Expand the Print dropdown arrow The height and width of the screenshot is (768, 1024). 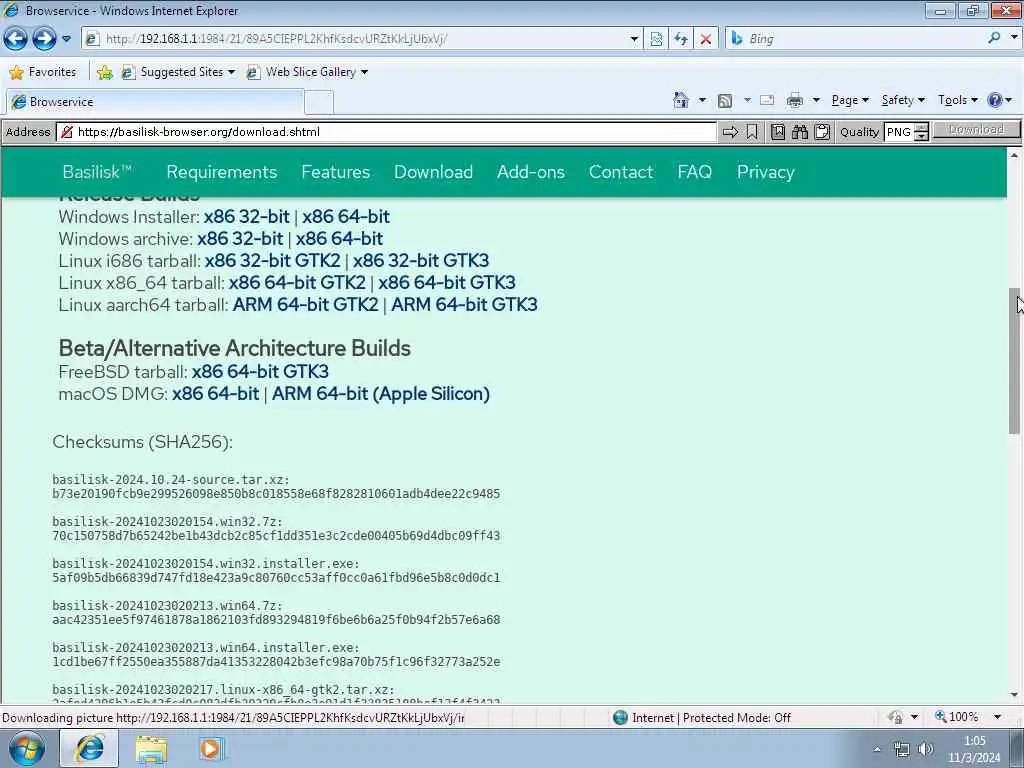click(x=816, y=100)
